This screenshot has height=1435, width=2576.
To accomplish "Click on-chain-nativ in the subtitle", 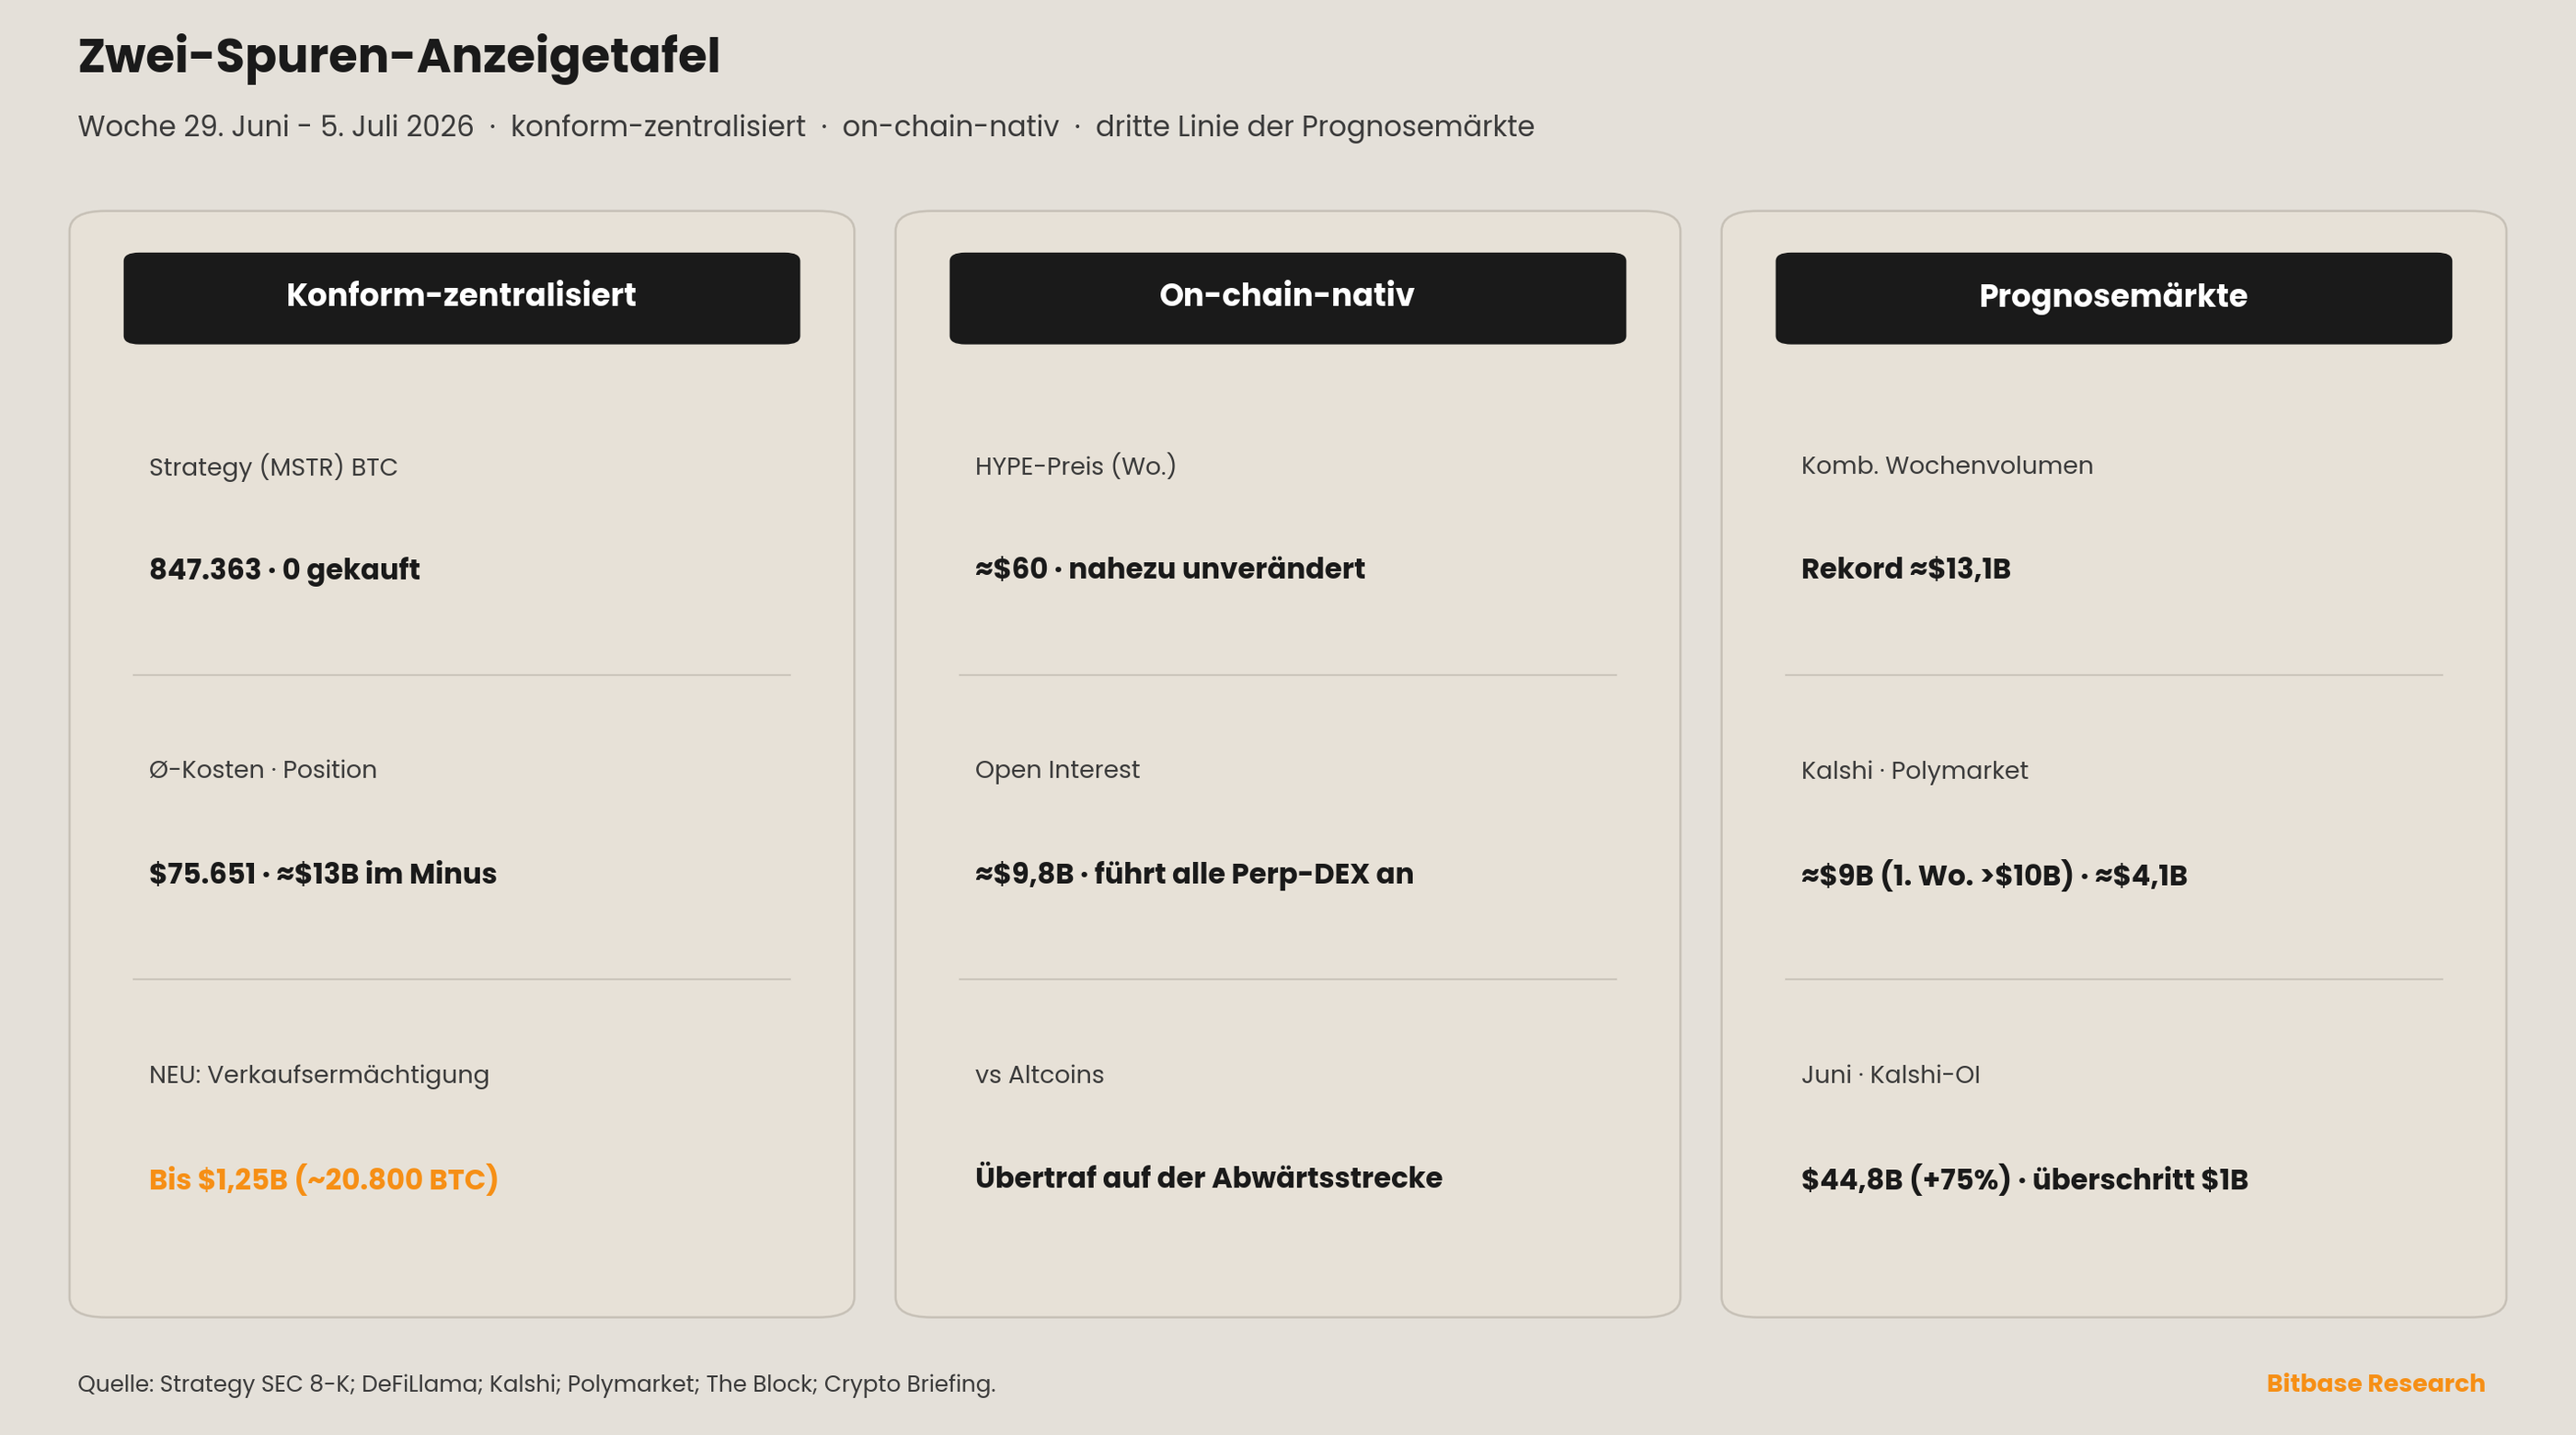I will tap(950, 127).
